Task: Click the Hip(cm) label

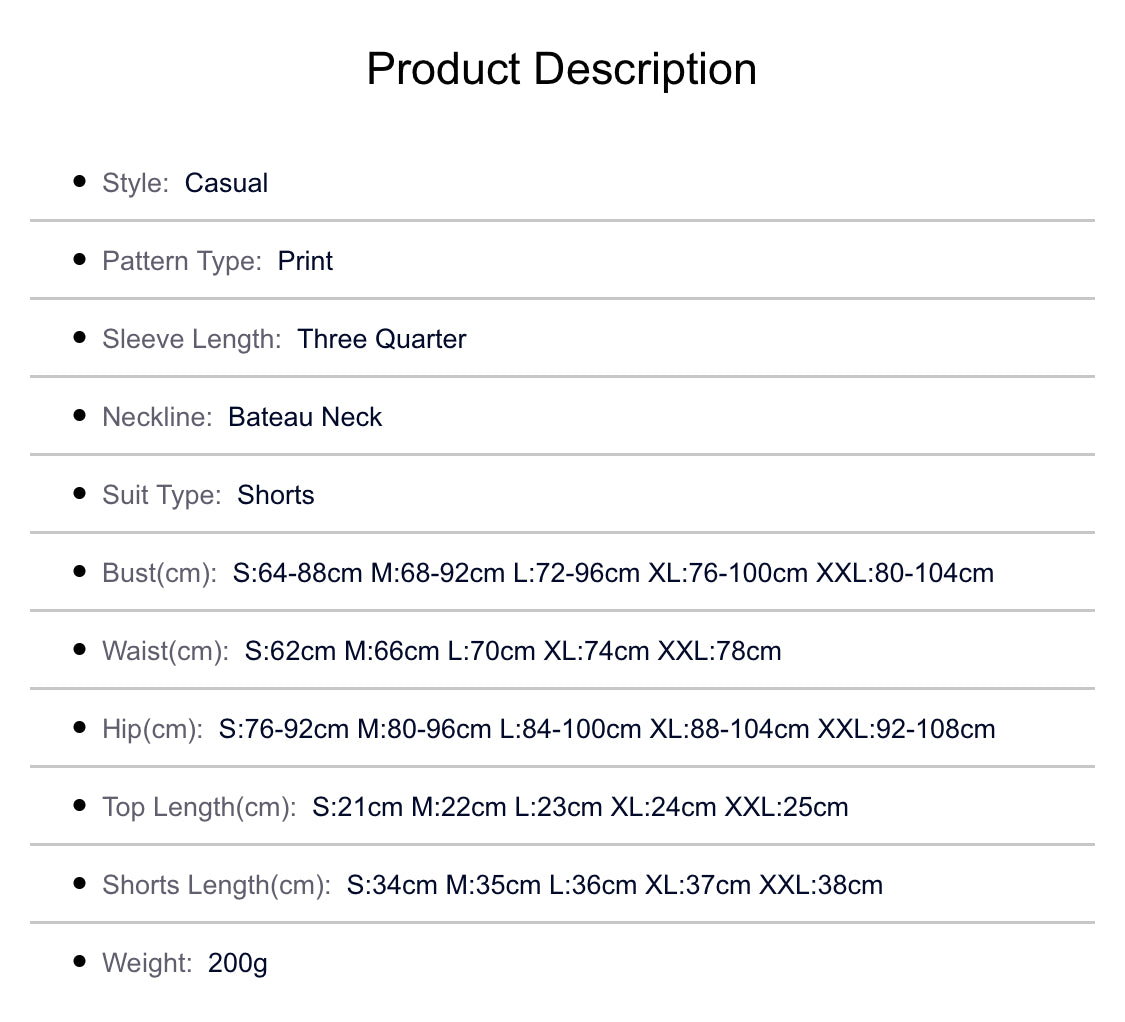Action: click(x=152, y=729)
